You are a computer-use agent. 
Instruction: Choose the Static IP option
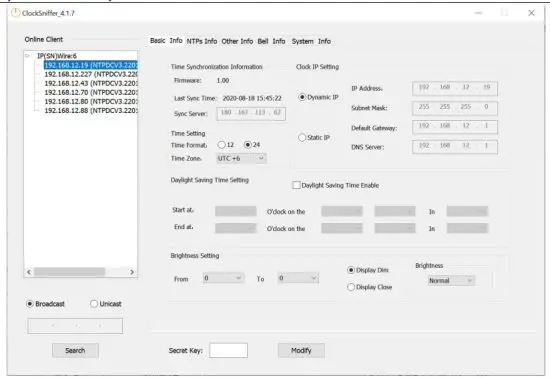(314, 137)
